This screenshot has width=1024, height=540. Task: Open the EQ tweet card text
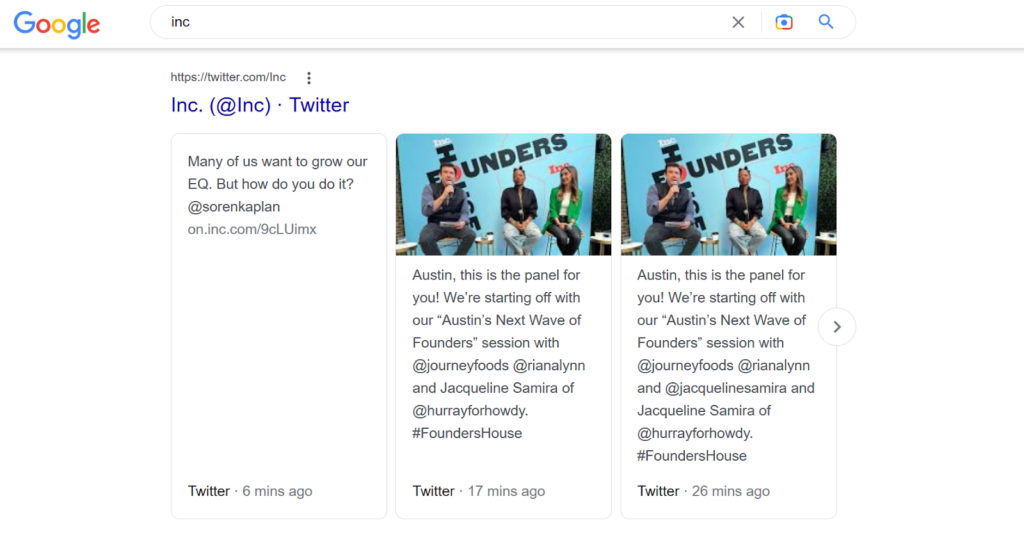(277, 172)
